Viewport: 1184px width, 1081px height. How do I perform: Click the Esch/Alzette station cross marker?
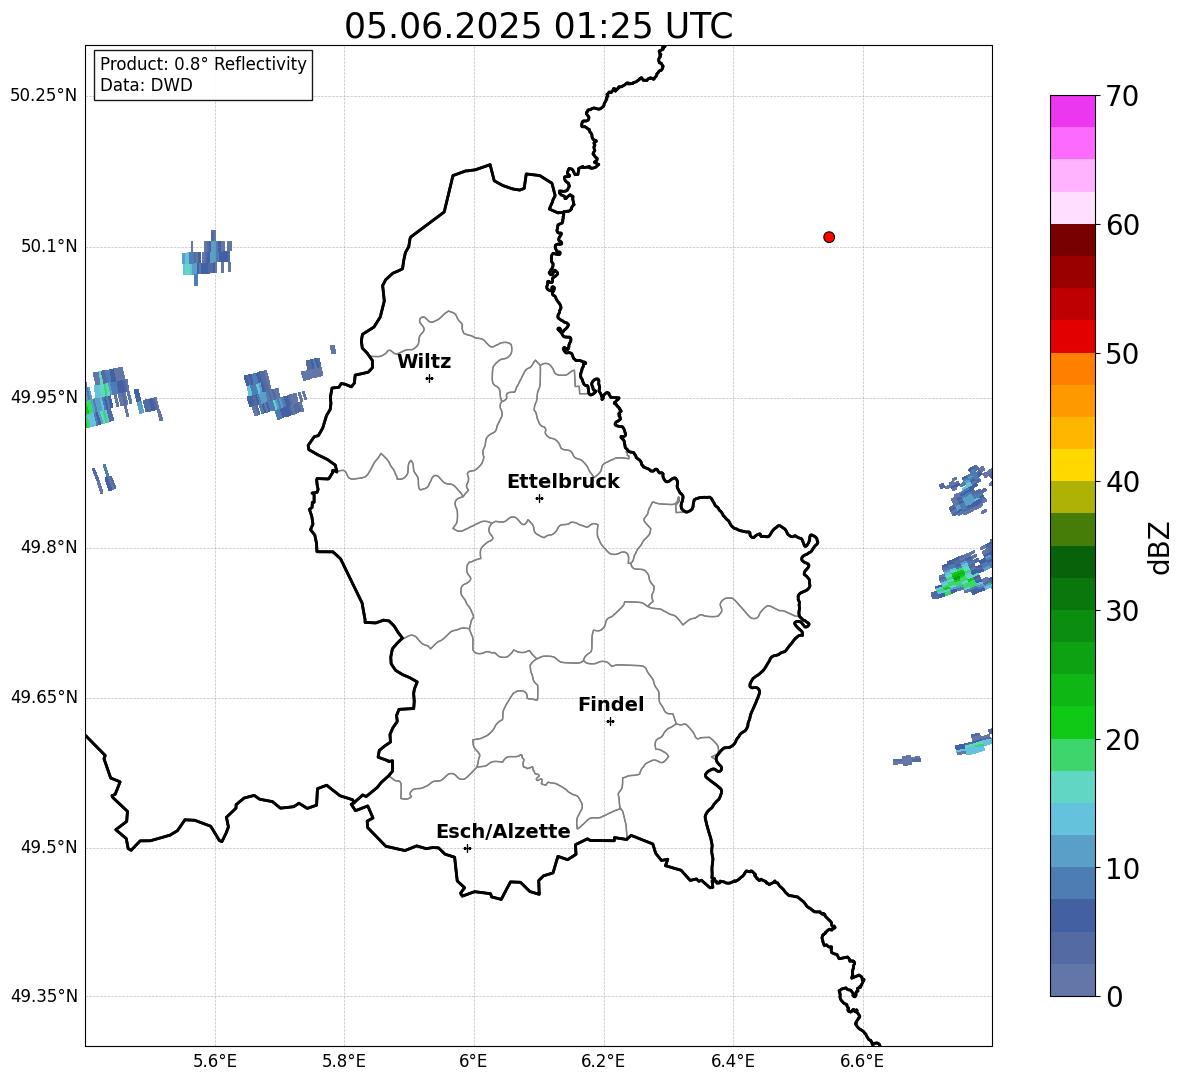467,848
